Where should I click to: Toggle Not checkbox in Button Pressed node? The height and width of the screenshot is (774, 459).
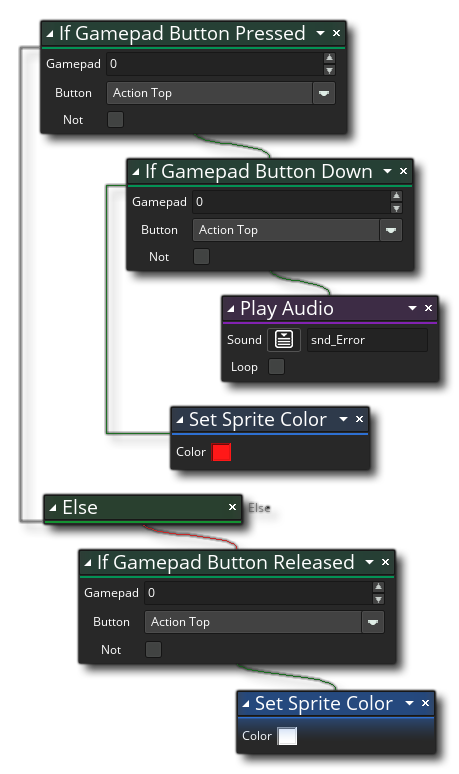click(x=115, y=119)
